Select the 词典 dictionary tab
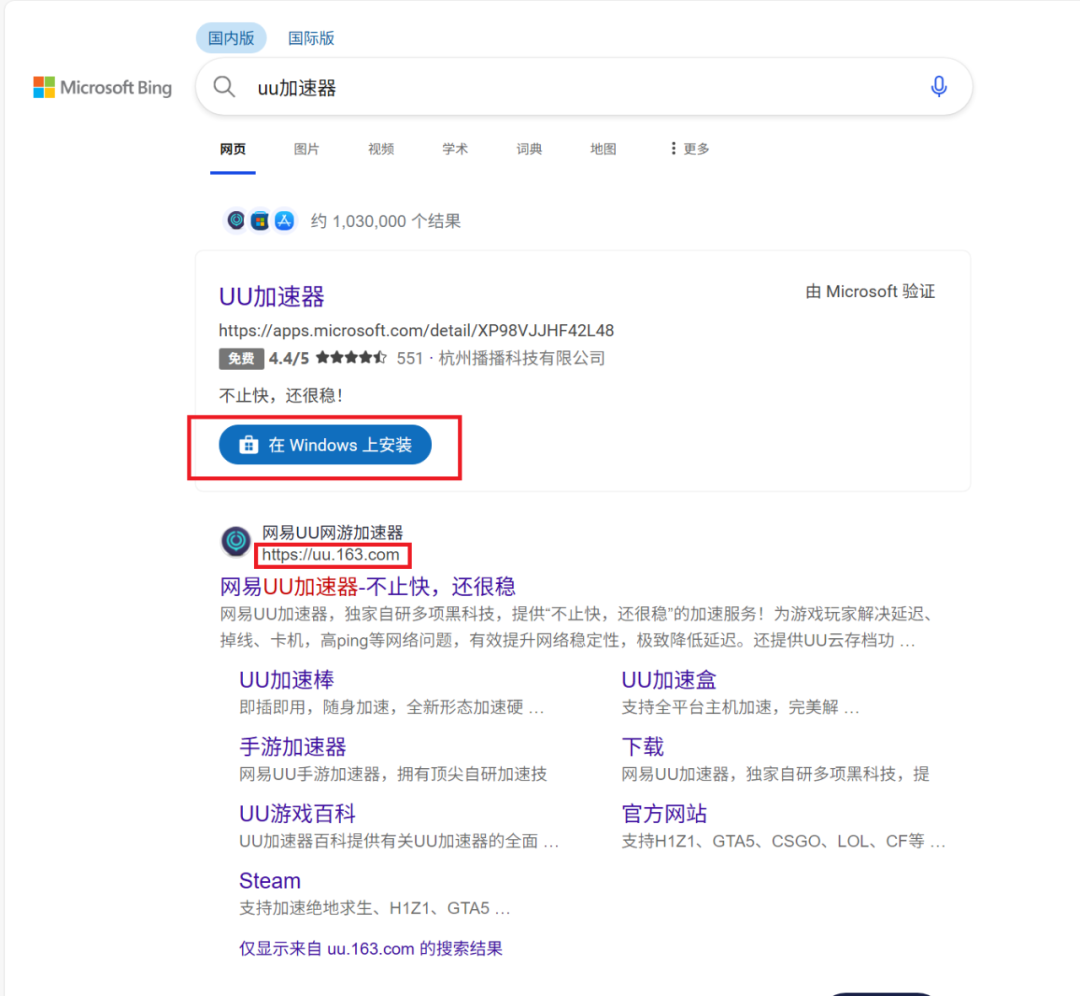This screenshot has height=996, width=1080. coord(529,149)
